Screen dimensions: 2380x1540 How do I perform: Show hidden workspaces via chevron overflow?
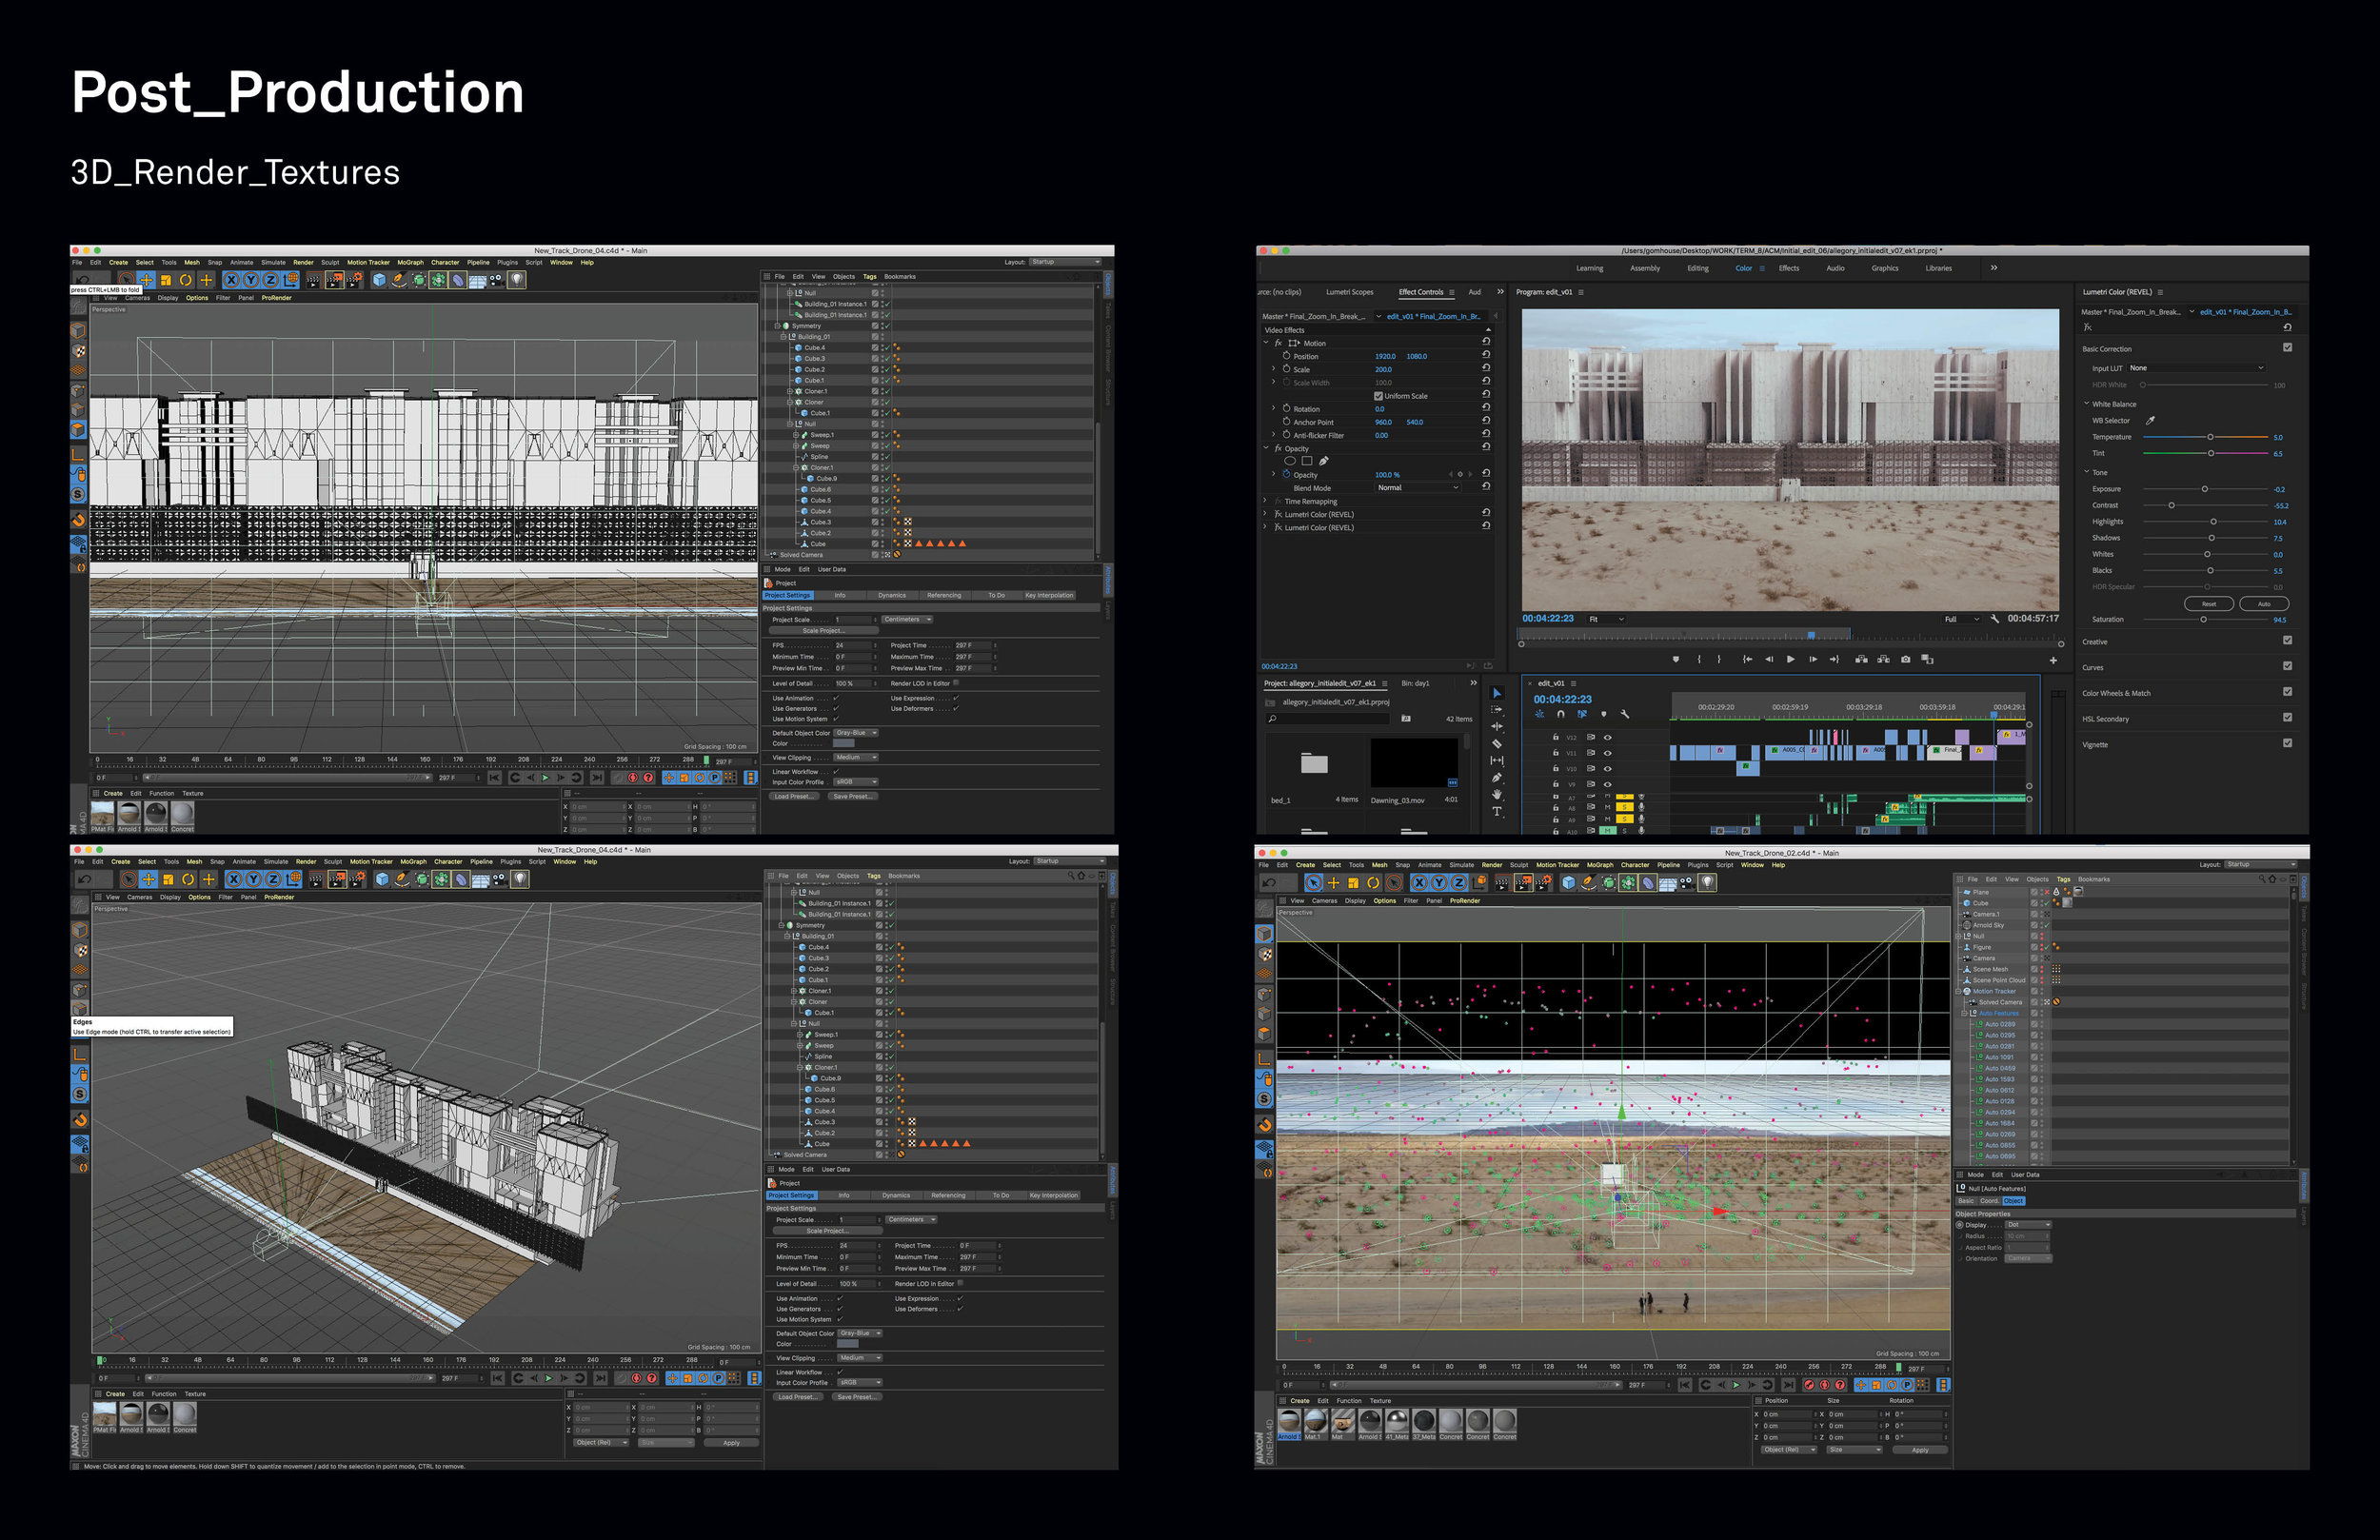tap(1994, 268)
